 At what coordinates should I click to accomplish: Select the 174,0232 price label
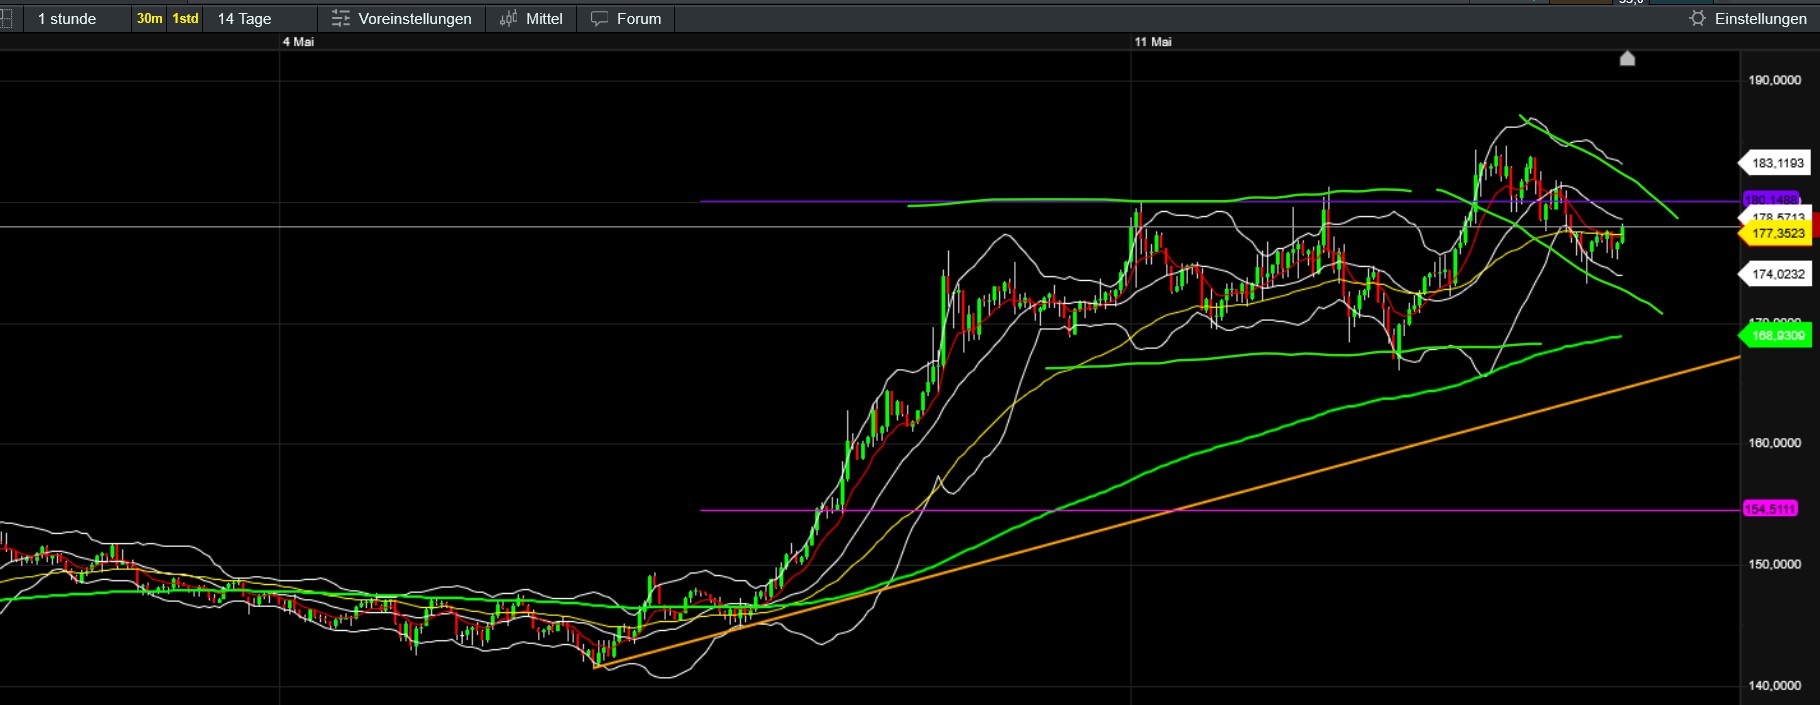[1776, 274]
